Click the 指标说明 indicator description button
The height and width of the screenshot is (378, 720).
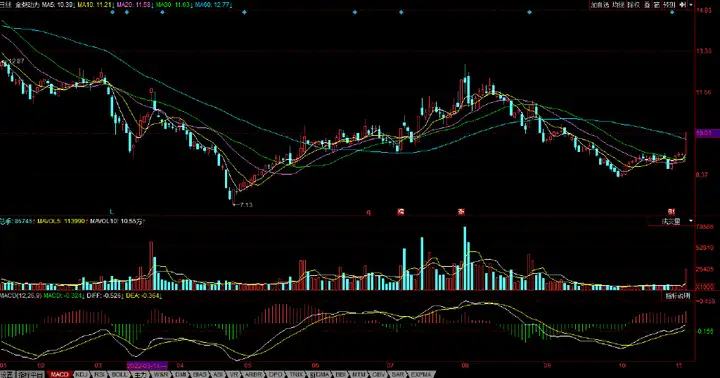(678, 296)
